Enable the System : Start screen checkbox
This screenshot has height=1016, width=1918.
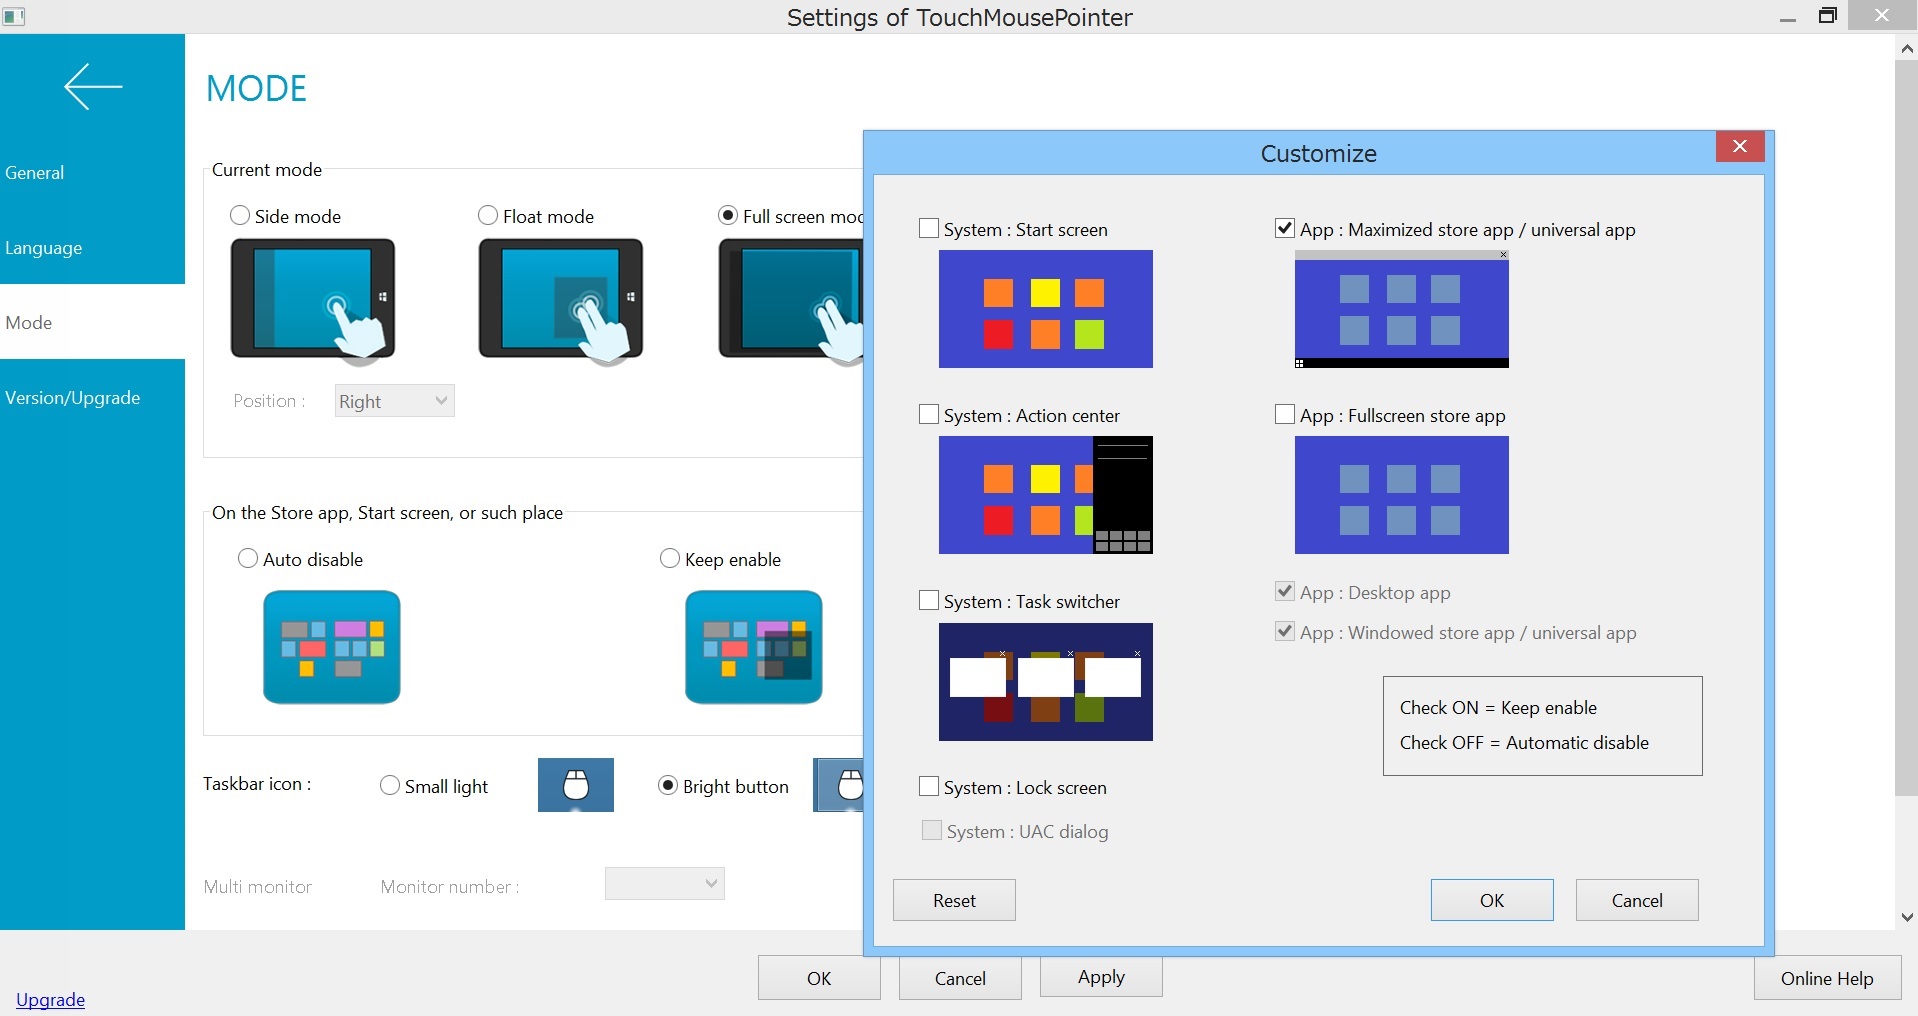click(929, 229)
